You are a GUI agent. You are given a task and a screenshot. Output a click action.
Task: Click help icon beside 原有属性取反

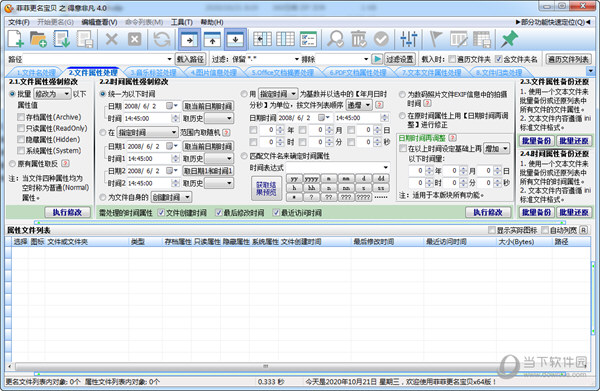65,163
